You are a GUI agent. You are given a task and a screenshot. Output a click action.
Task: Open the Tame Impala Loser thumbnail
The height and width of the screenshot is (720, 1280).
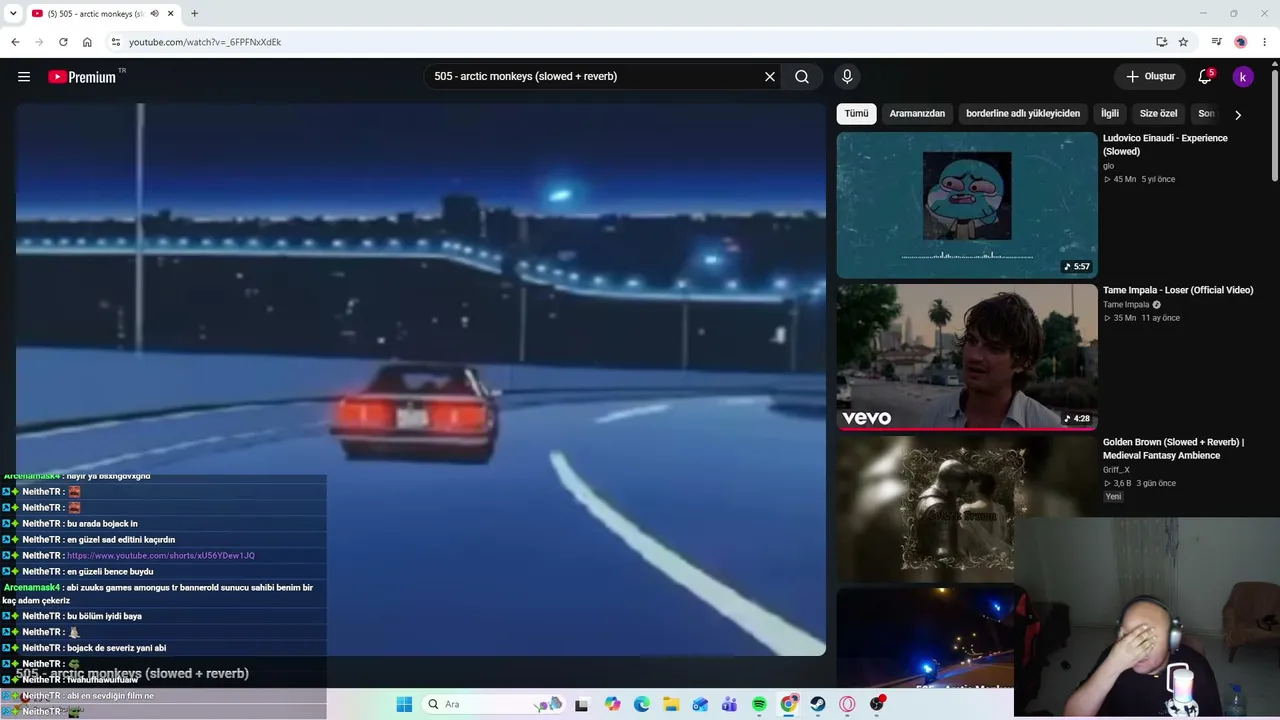[967, 357]
